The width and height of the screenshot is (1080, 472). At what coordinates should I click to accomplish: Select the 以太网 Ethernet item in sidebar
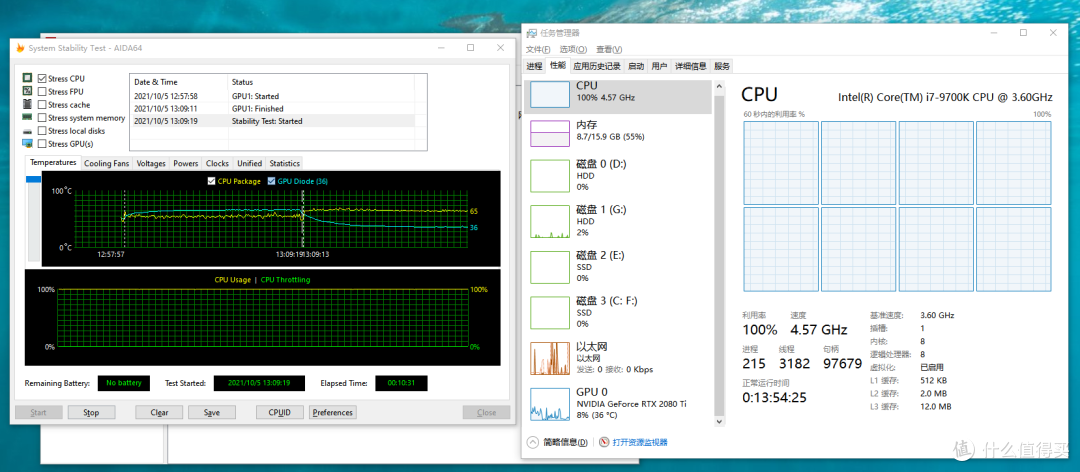(x=618, y=357)
